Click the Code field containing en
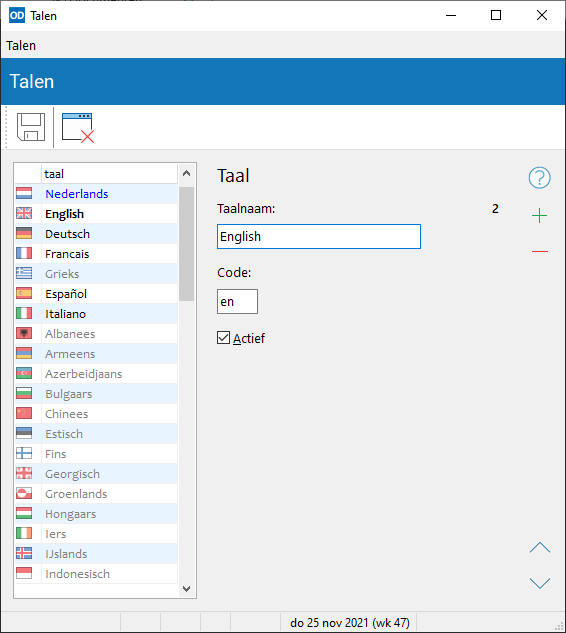 (x=237, y=302)
